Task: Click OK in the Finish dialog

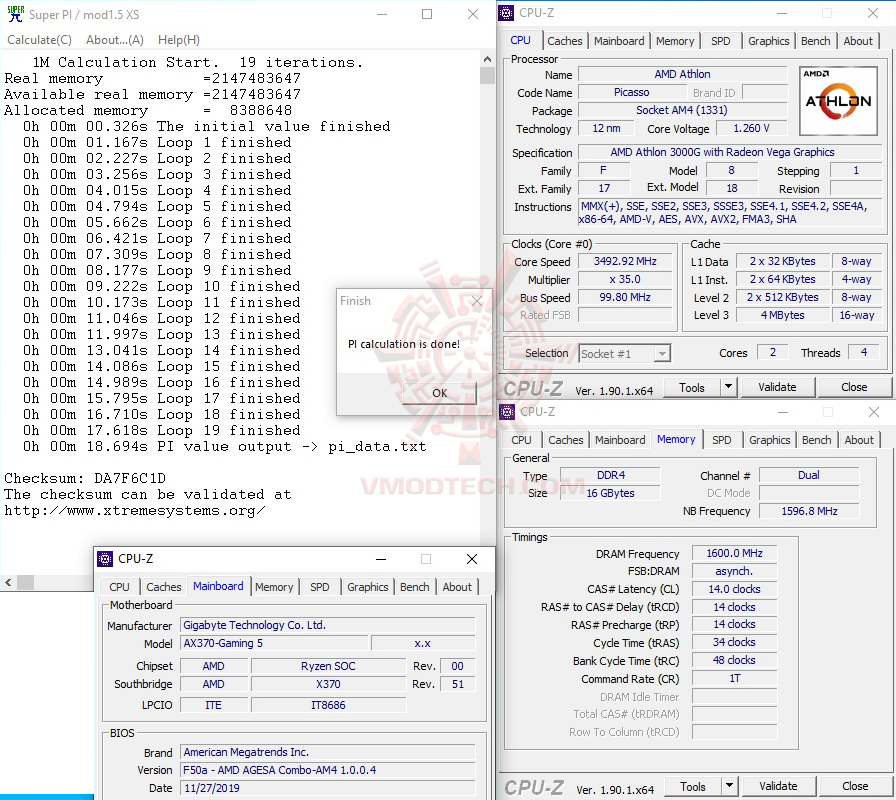Action: [439, 393]
